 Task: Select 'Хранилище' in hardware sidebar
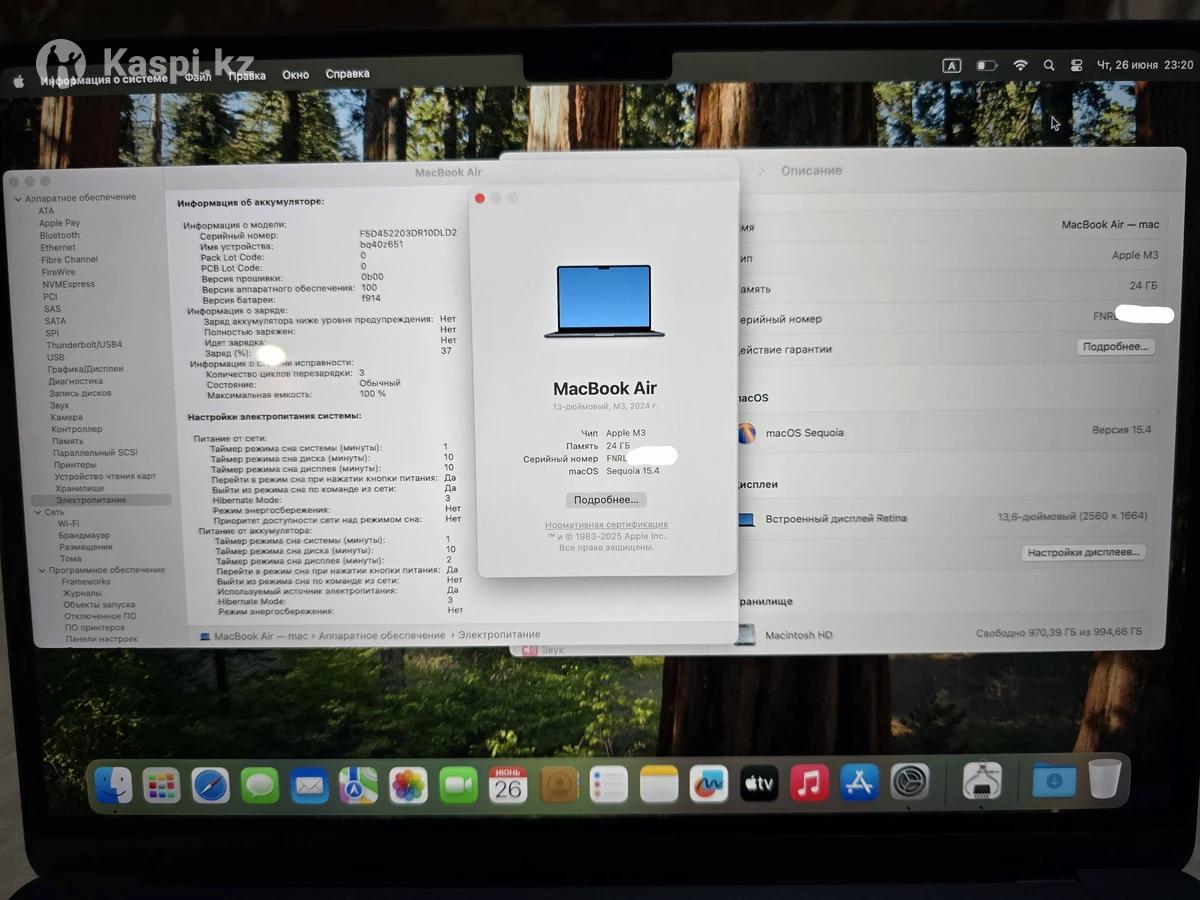click(80, 489)
